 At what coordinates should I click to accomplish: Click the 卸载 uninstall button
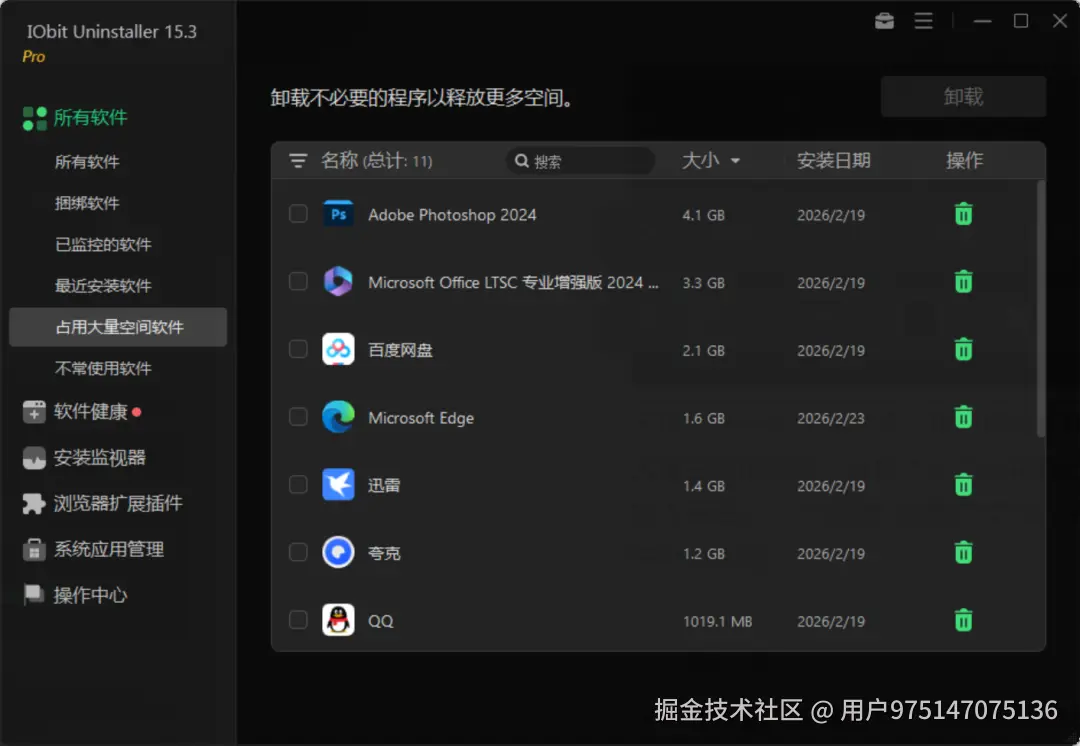pyautogui.click(x=963, y=97)
